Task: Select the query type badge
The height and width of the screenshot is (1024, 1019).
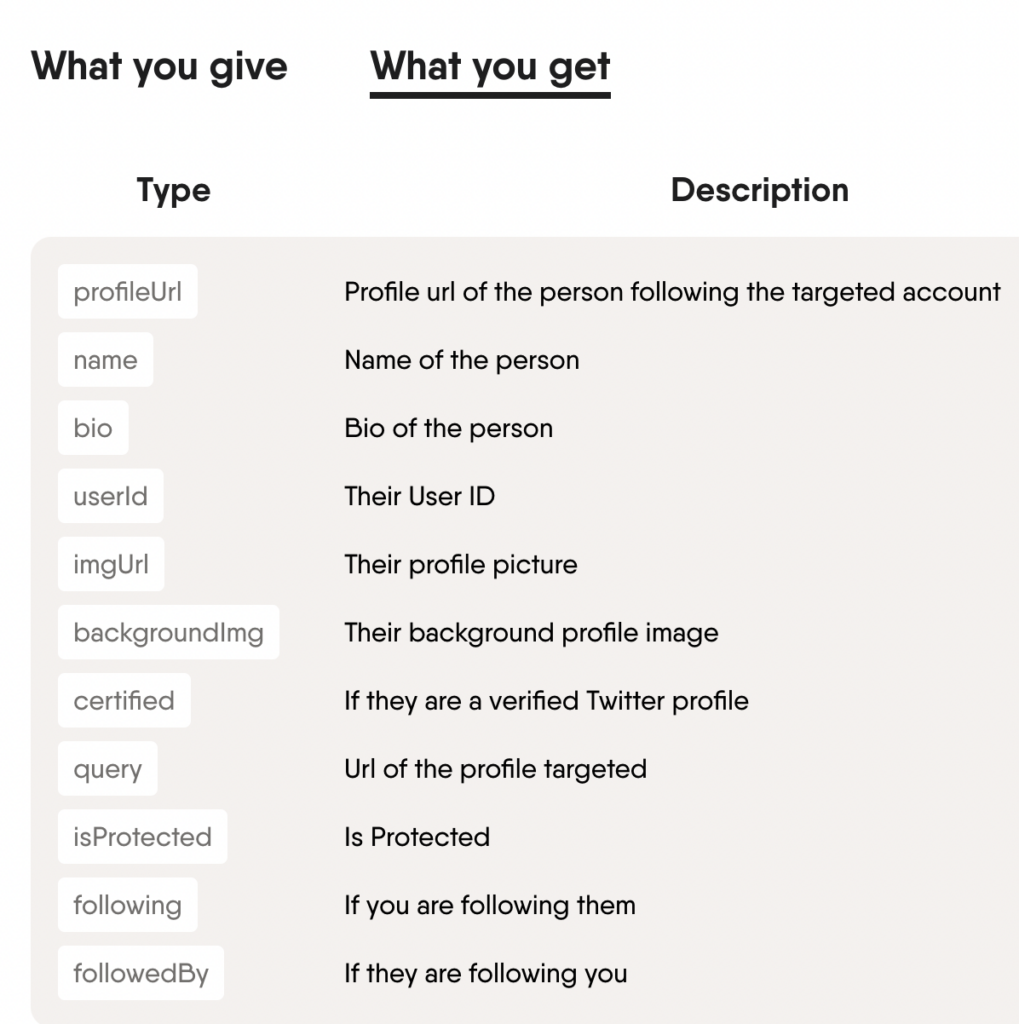Action: pos(107,768)
